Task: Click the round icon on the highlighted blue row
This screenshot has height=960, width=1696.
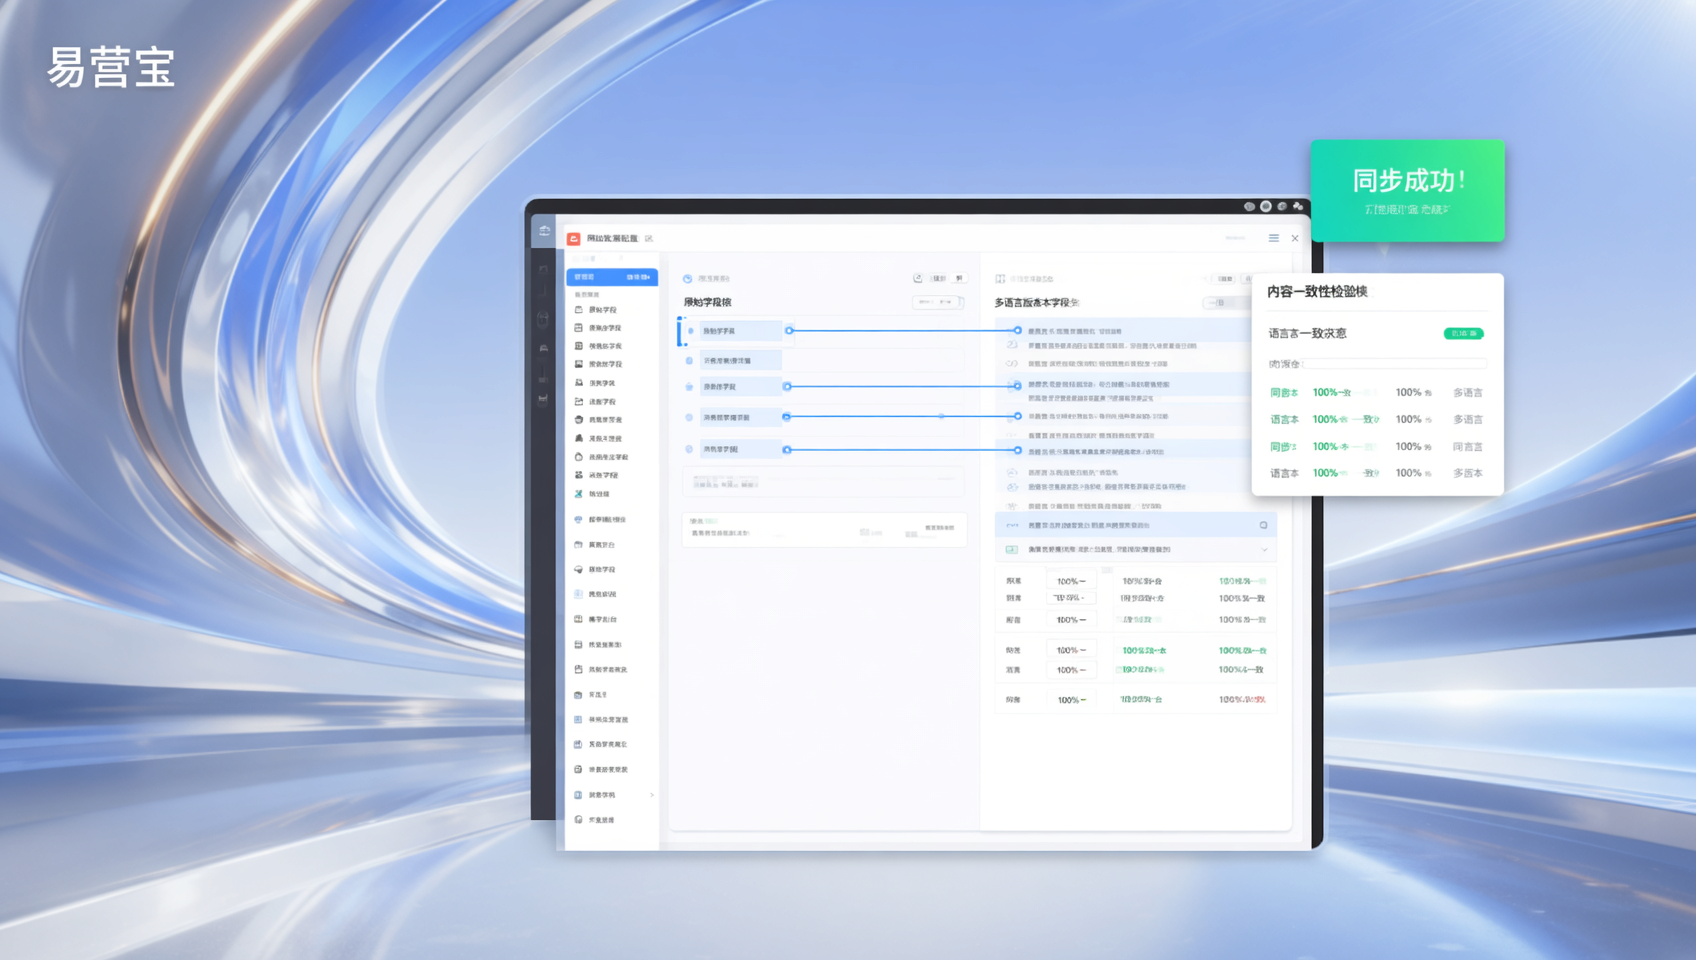Action: point(1263,525)
